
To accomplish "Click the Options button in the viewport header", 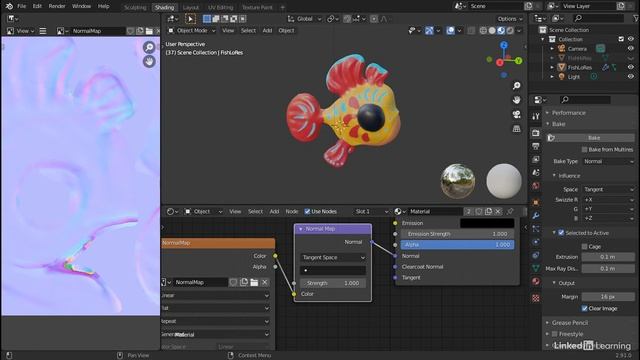I will pyautogui.click(x=510, y=19).
